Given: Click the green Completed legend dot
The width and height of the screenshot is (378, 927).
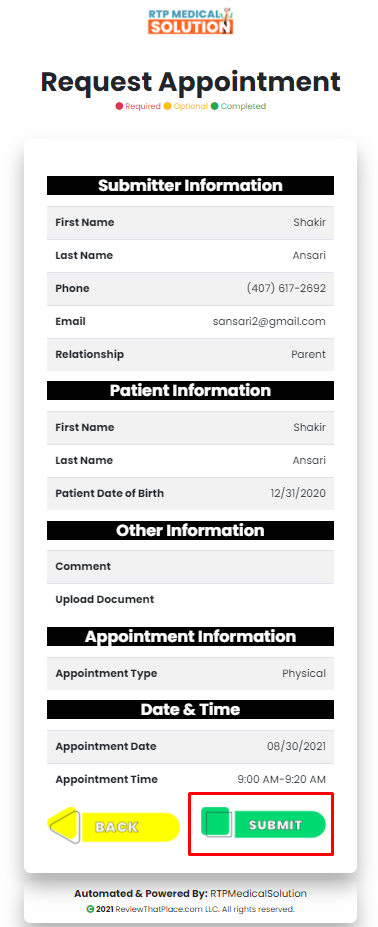Looking at the screenshot, I should click(215, 106).
